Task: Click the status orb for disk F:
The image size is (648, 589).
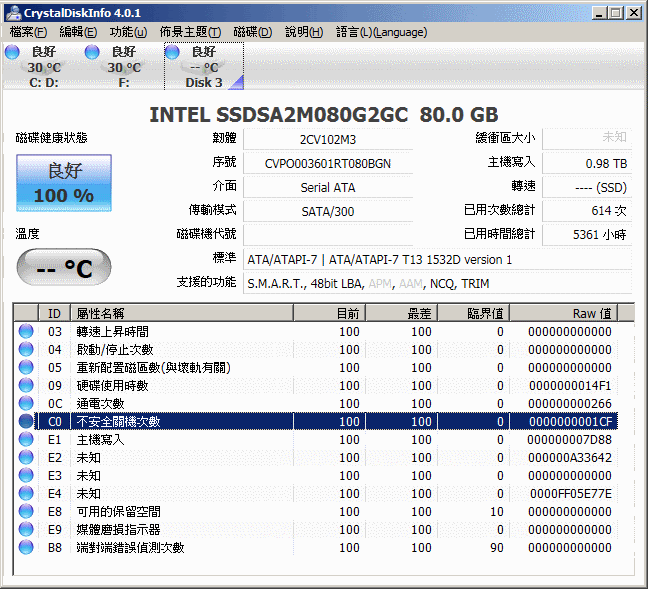Action: [x=93, y=52]
